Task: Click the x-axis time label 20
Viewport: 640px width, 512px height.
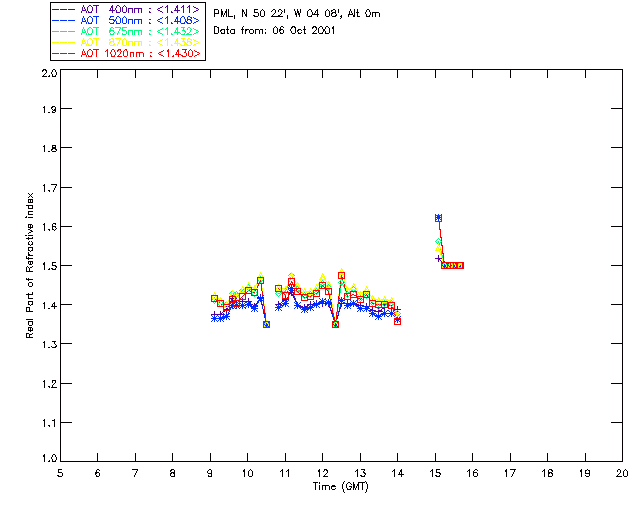Action: click(622, 473)
